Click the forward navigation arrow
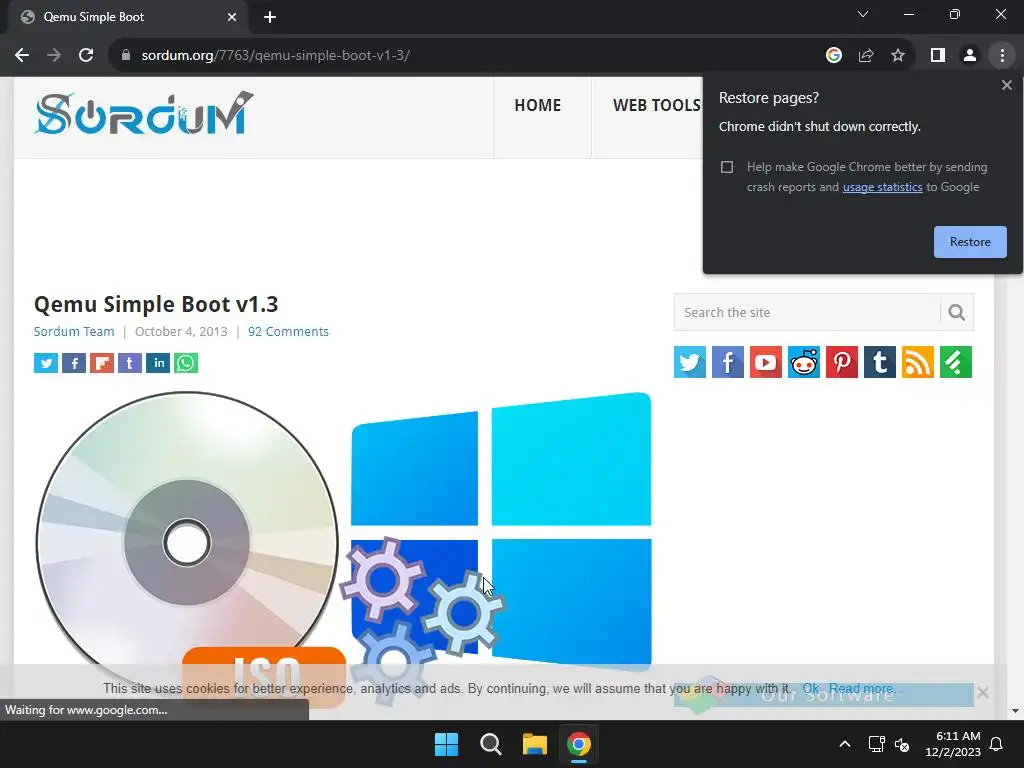This screenshot has height=768, width=1024. click(54, 56)
